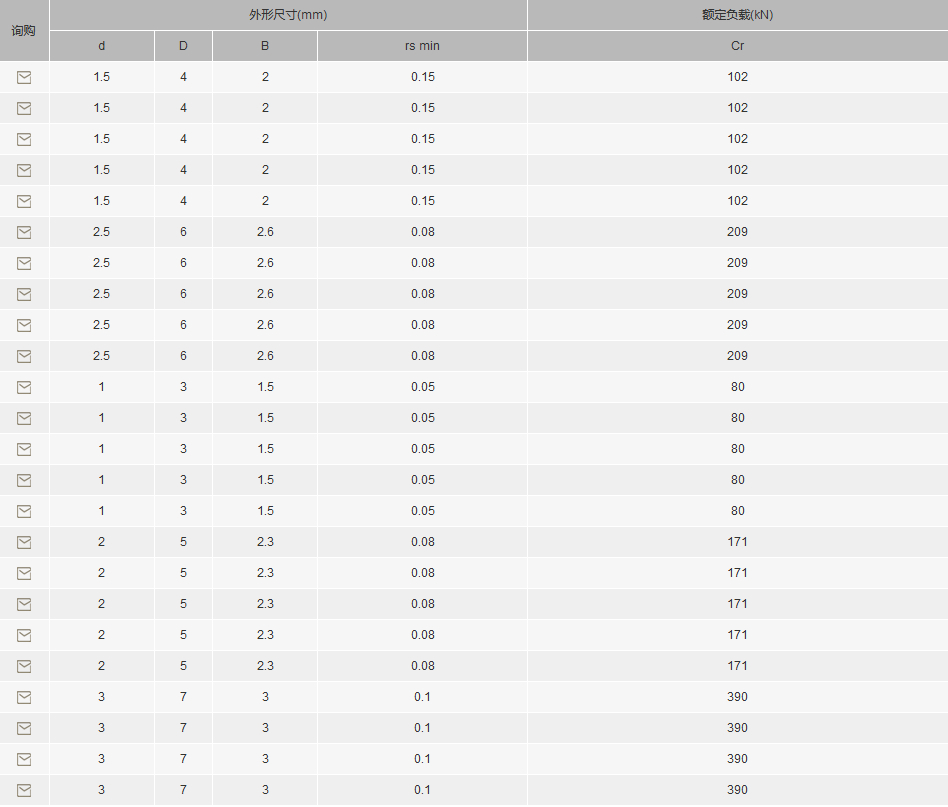The height and width of the screenshot is (807, 948).
Task: Click the 额定负载(kN) header cell
Action: pyautogui.click(x=738, y=15)
